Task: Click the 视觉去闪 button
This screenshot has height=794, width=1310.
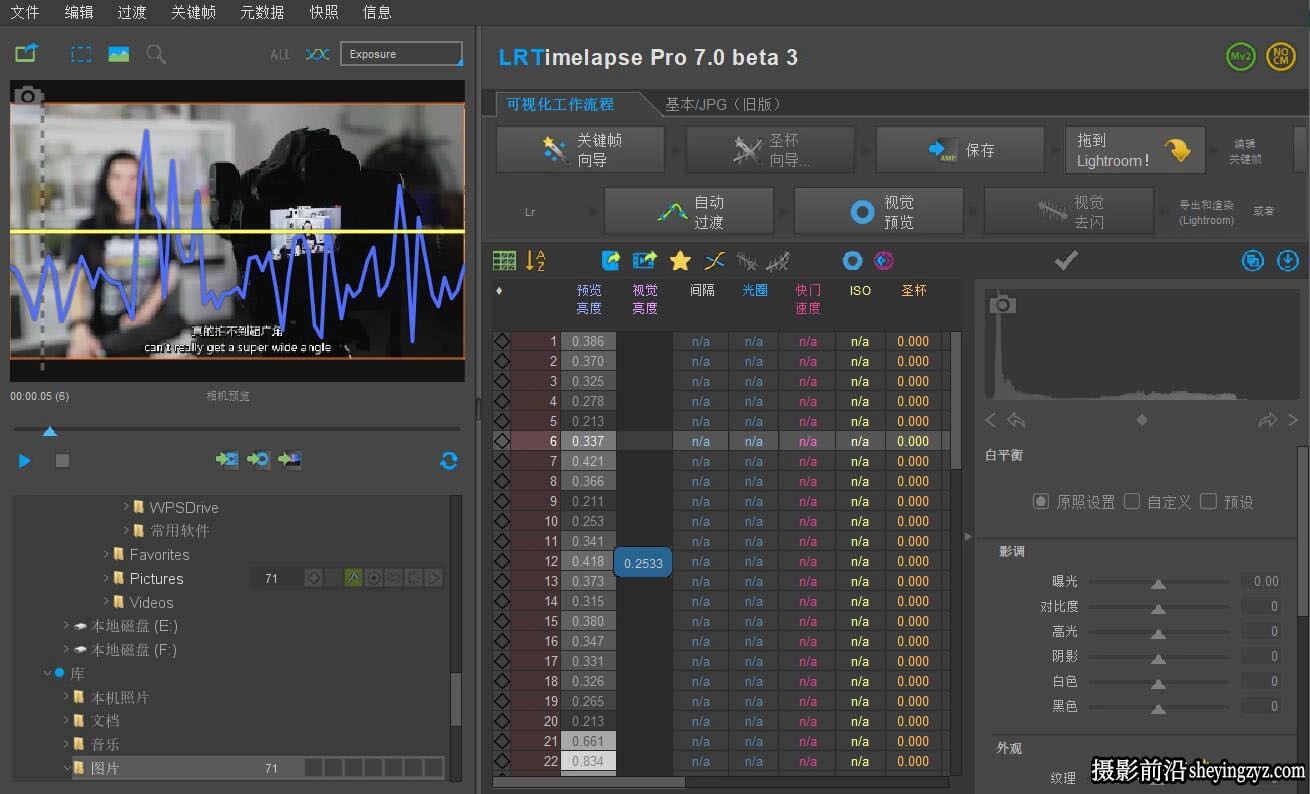Action: (x=1069, y=212)
